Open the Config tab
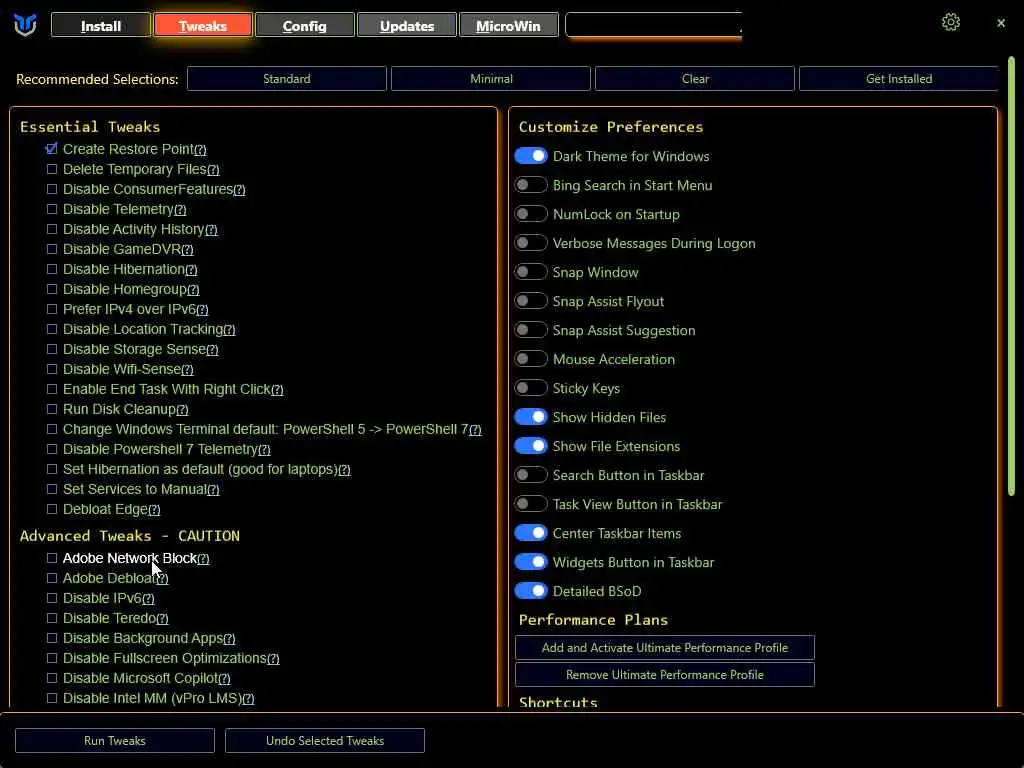The height and width of the screenshot is (768, 1024). point(304,25)
